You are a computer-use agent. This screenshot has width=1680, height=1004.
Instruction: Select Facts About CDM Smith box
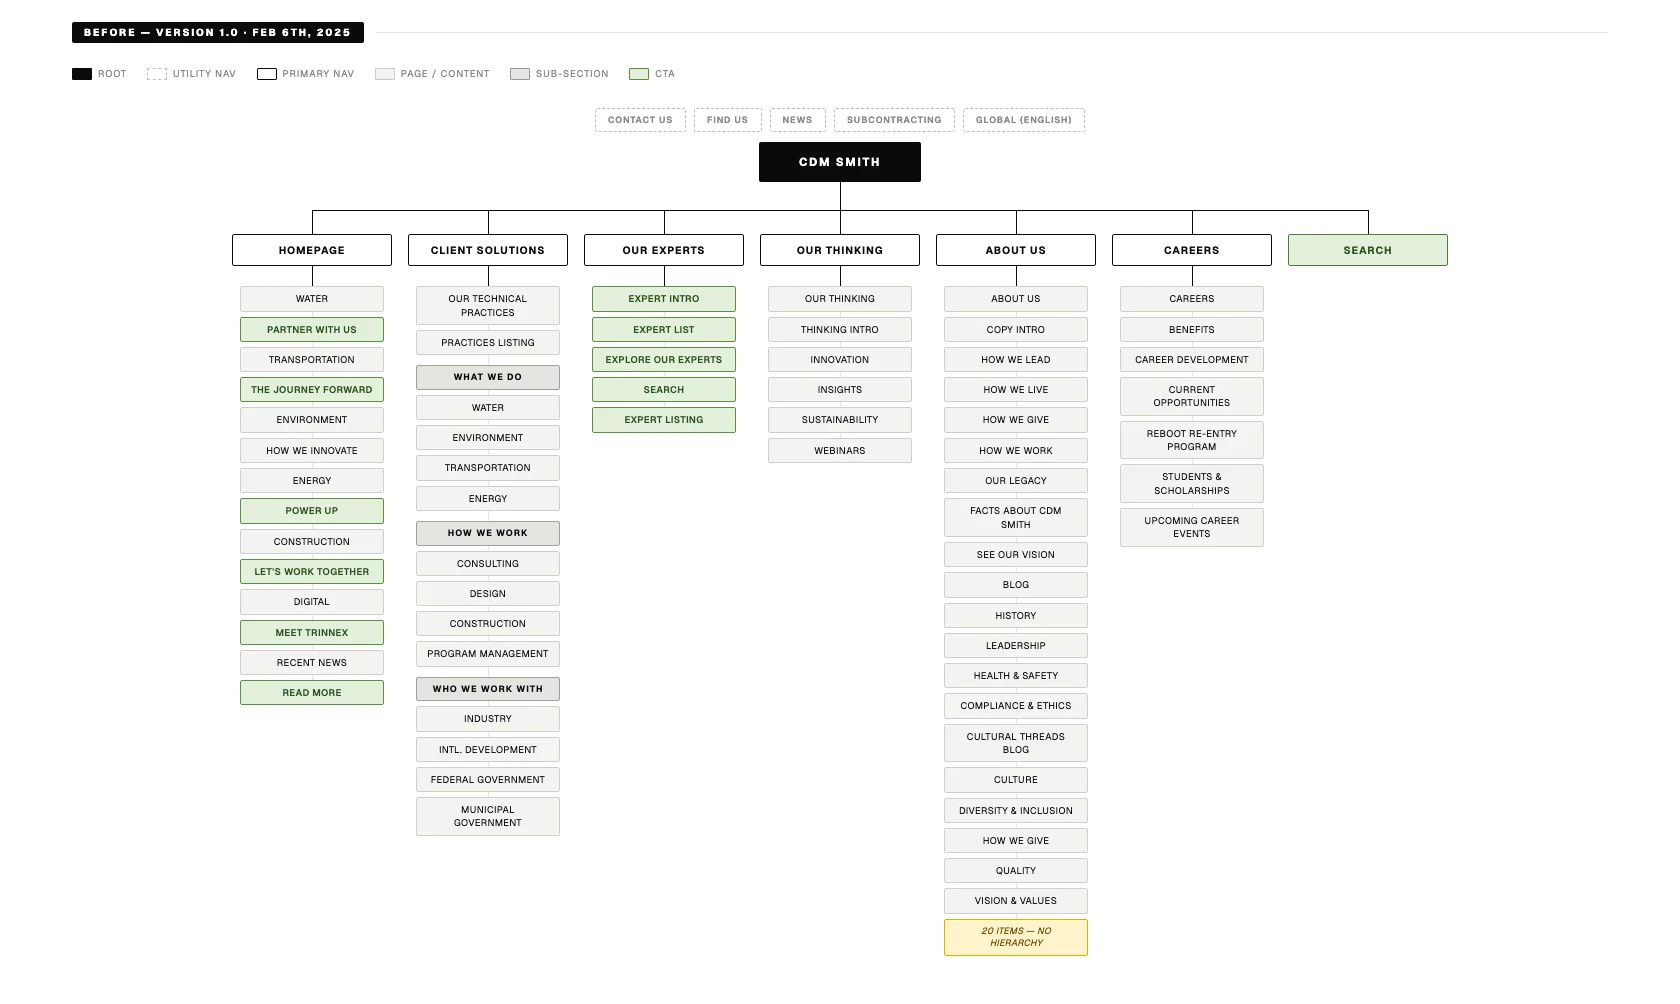click(1016, 518)
